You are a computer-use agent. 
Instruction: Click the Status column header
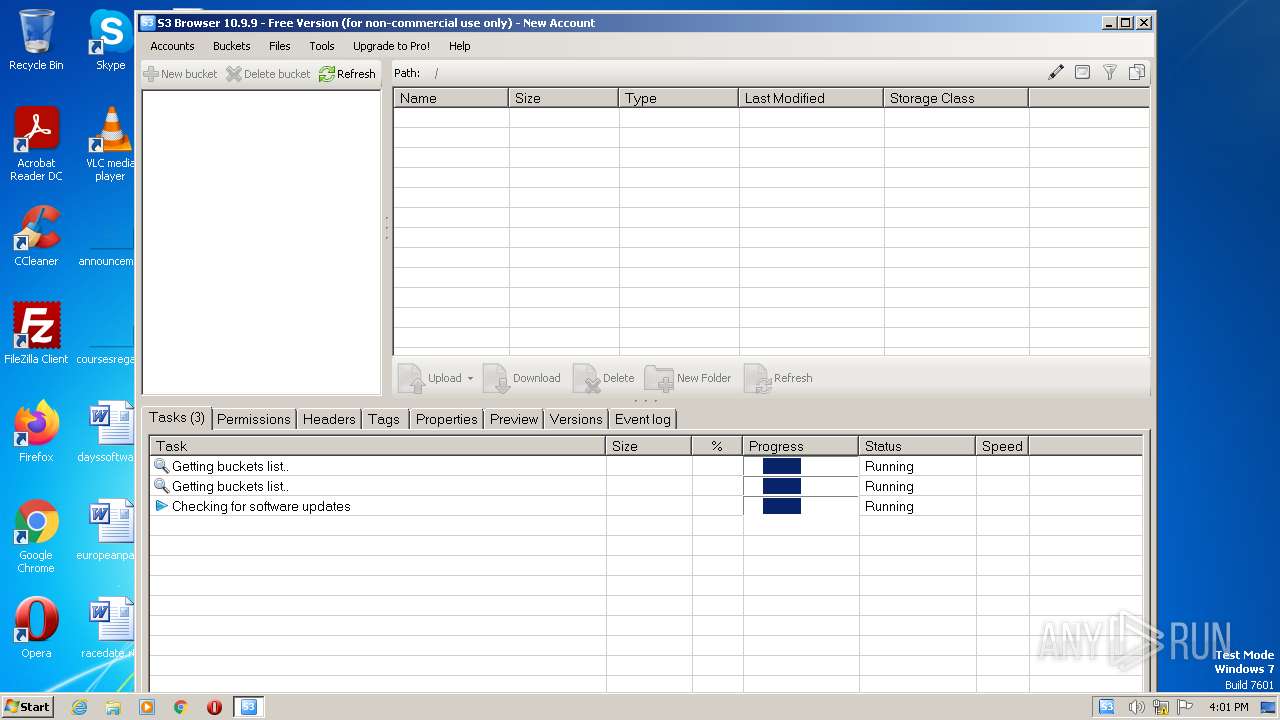917,446
